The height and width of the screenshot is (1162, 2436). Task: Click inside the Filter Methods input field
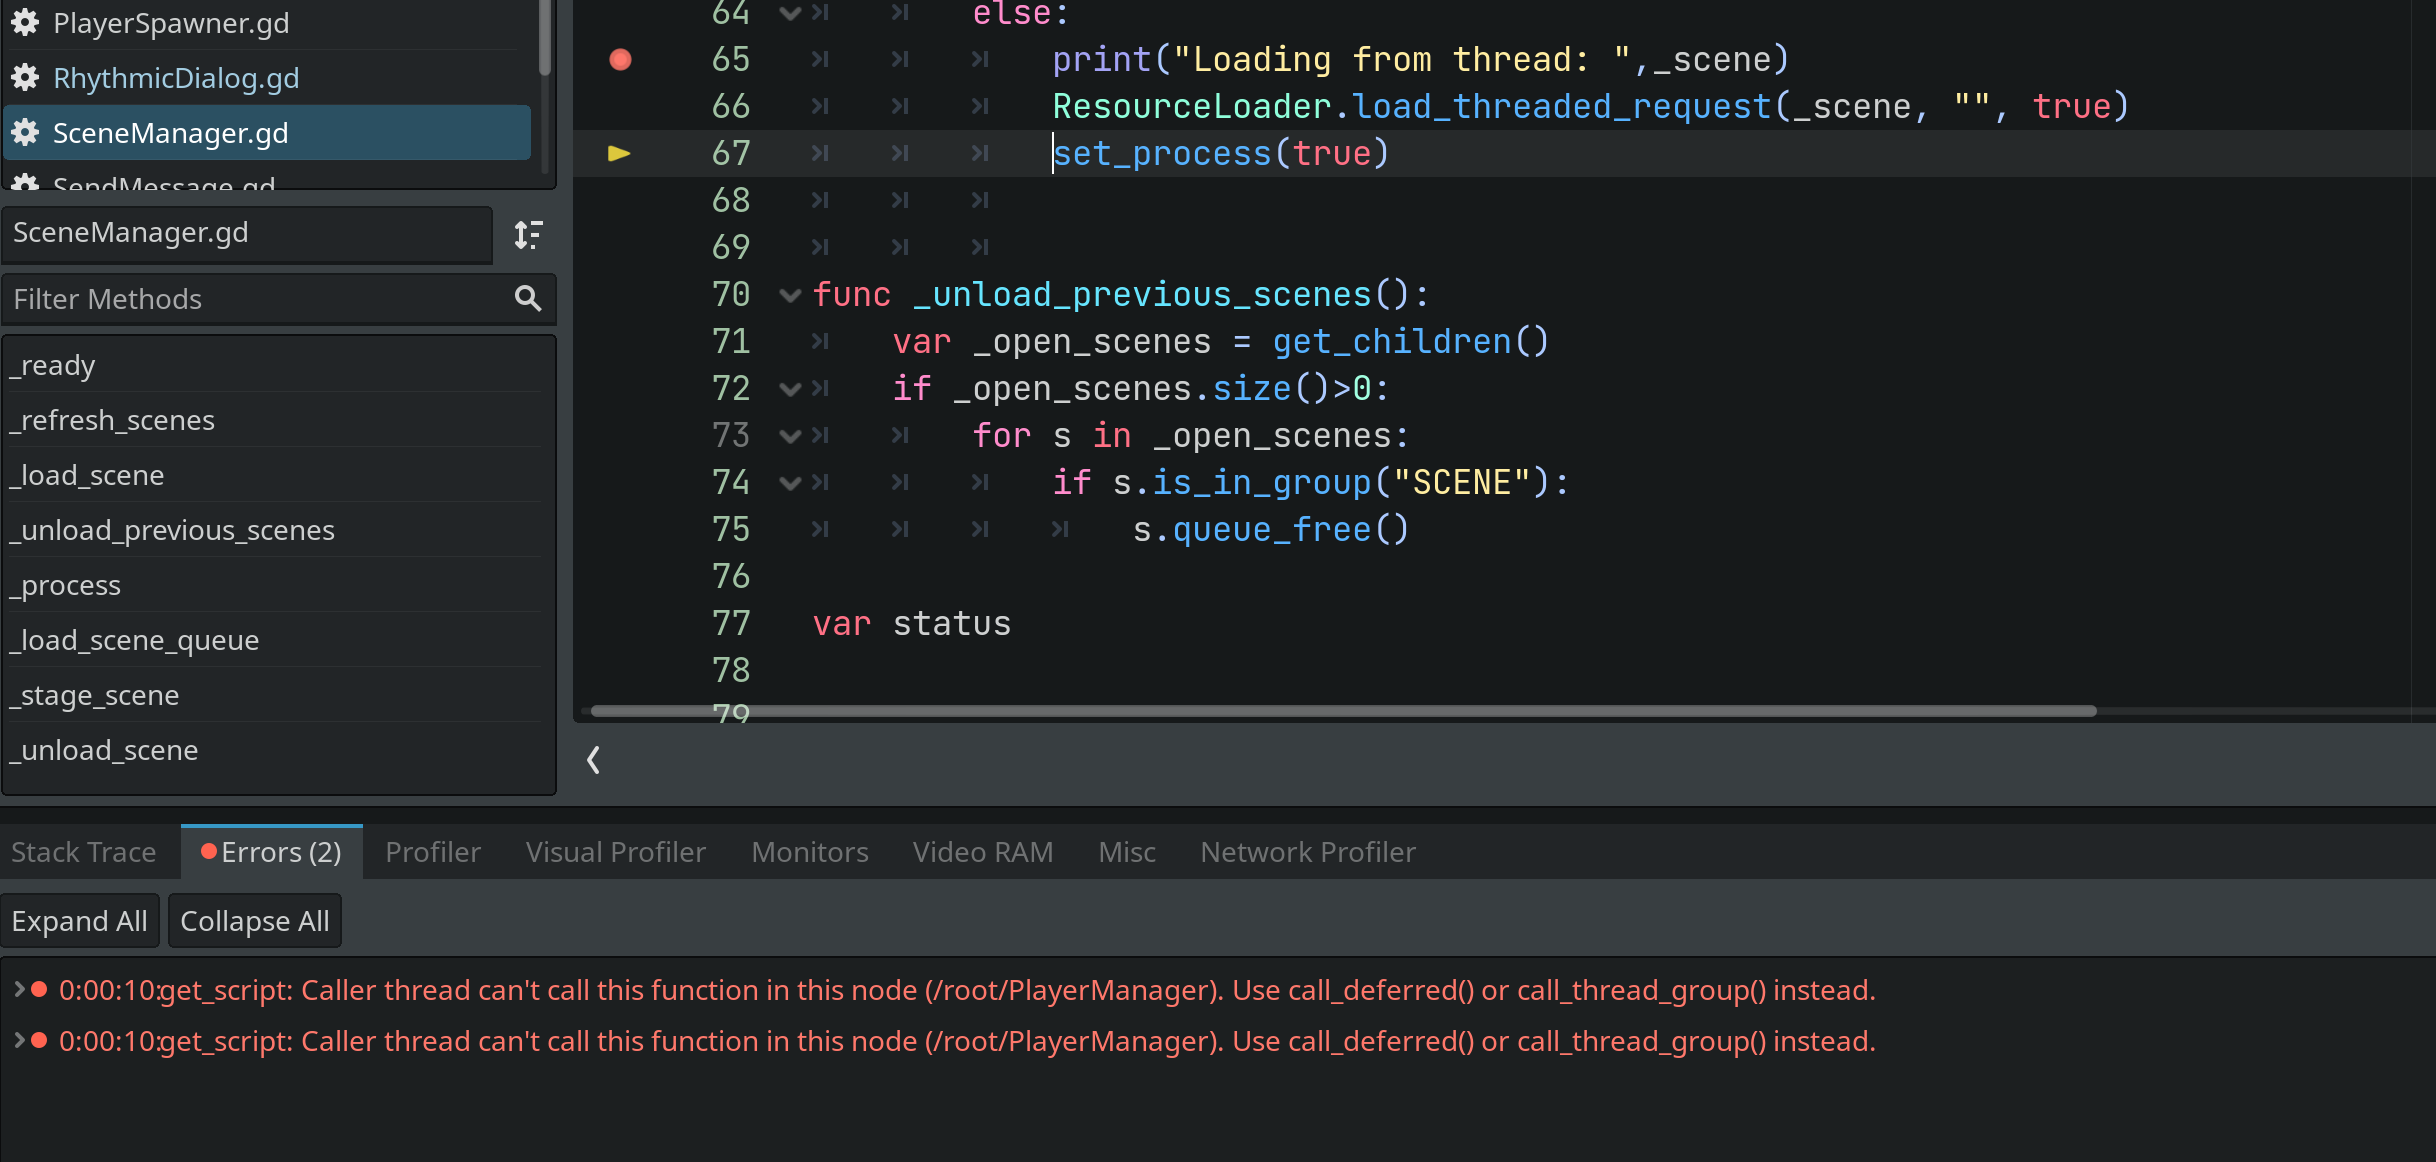[250, 299]
